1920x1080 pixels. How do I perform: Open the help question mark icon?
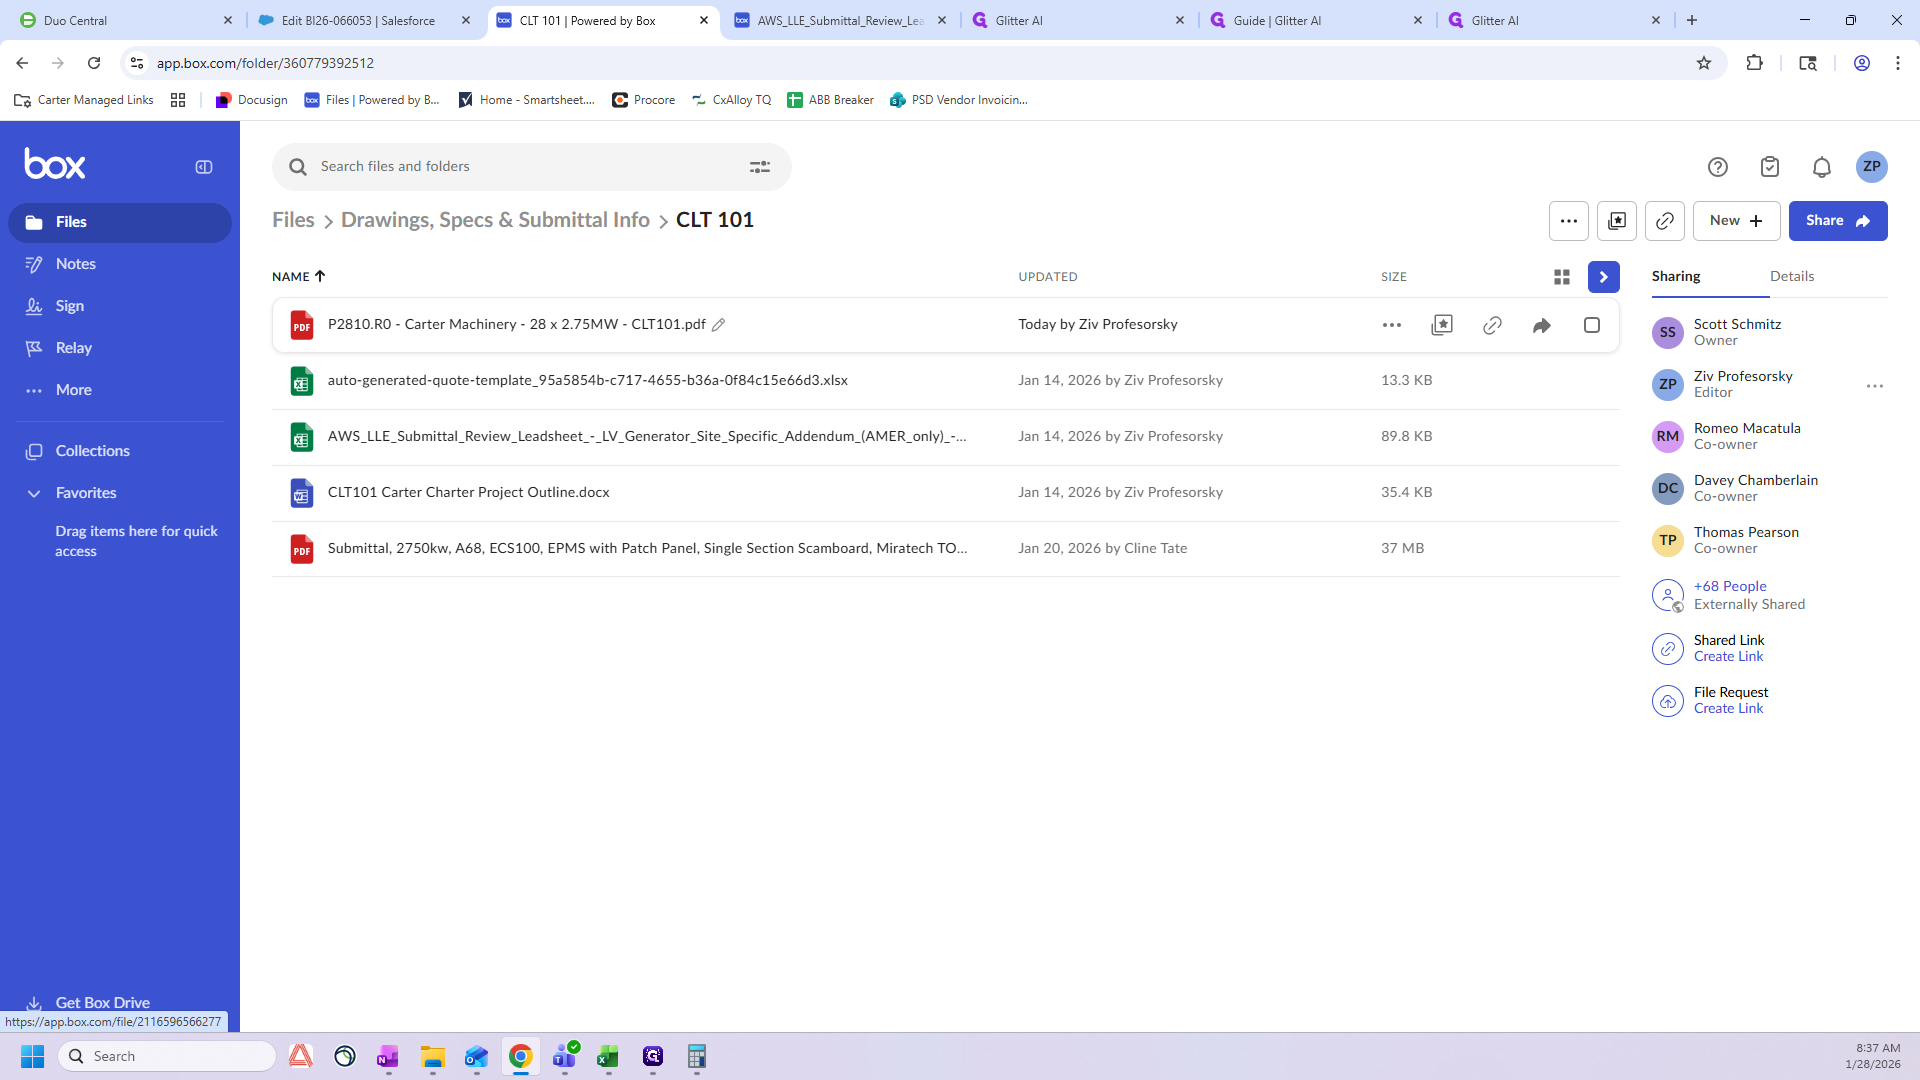[x=1718, y=167]
